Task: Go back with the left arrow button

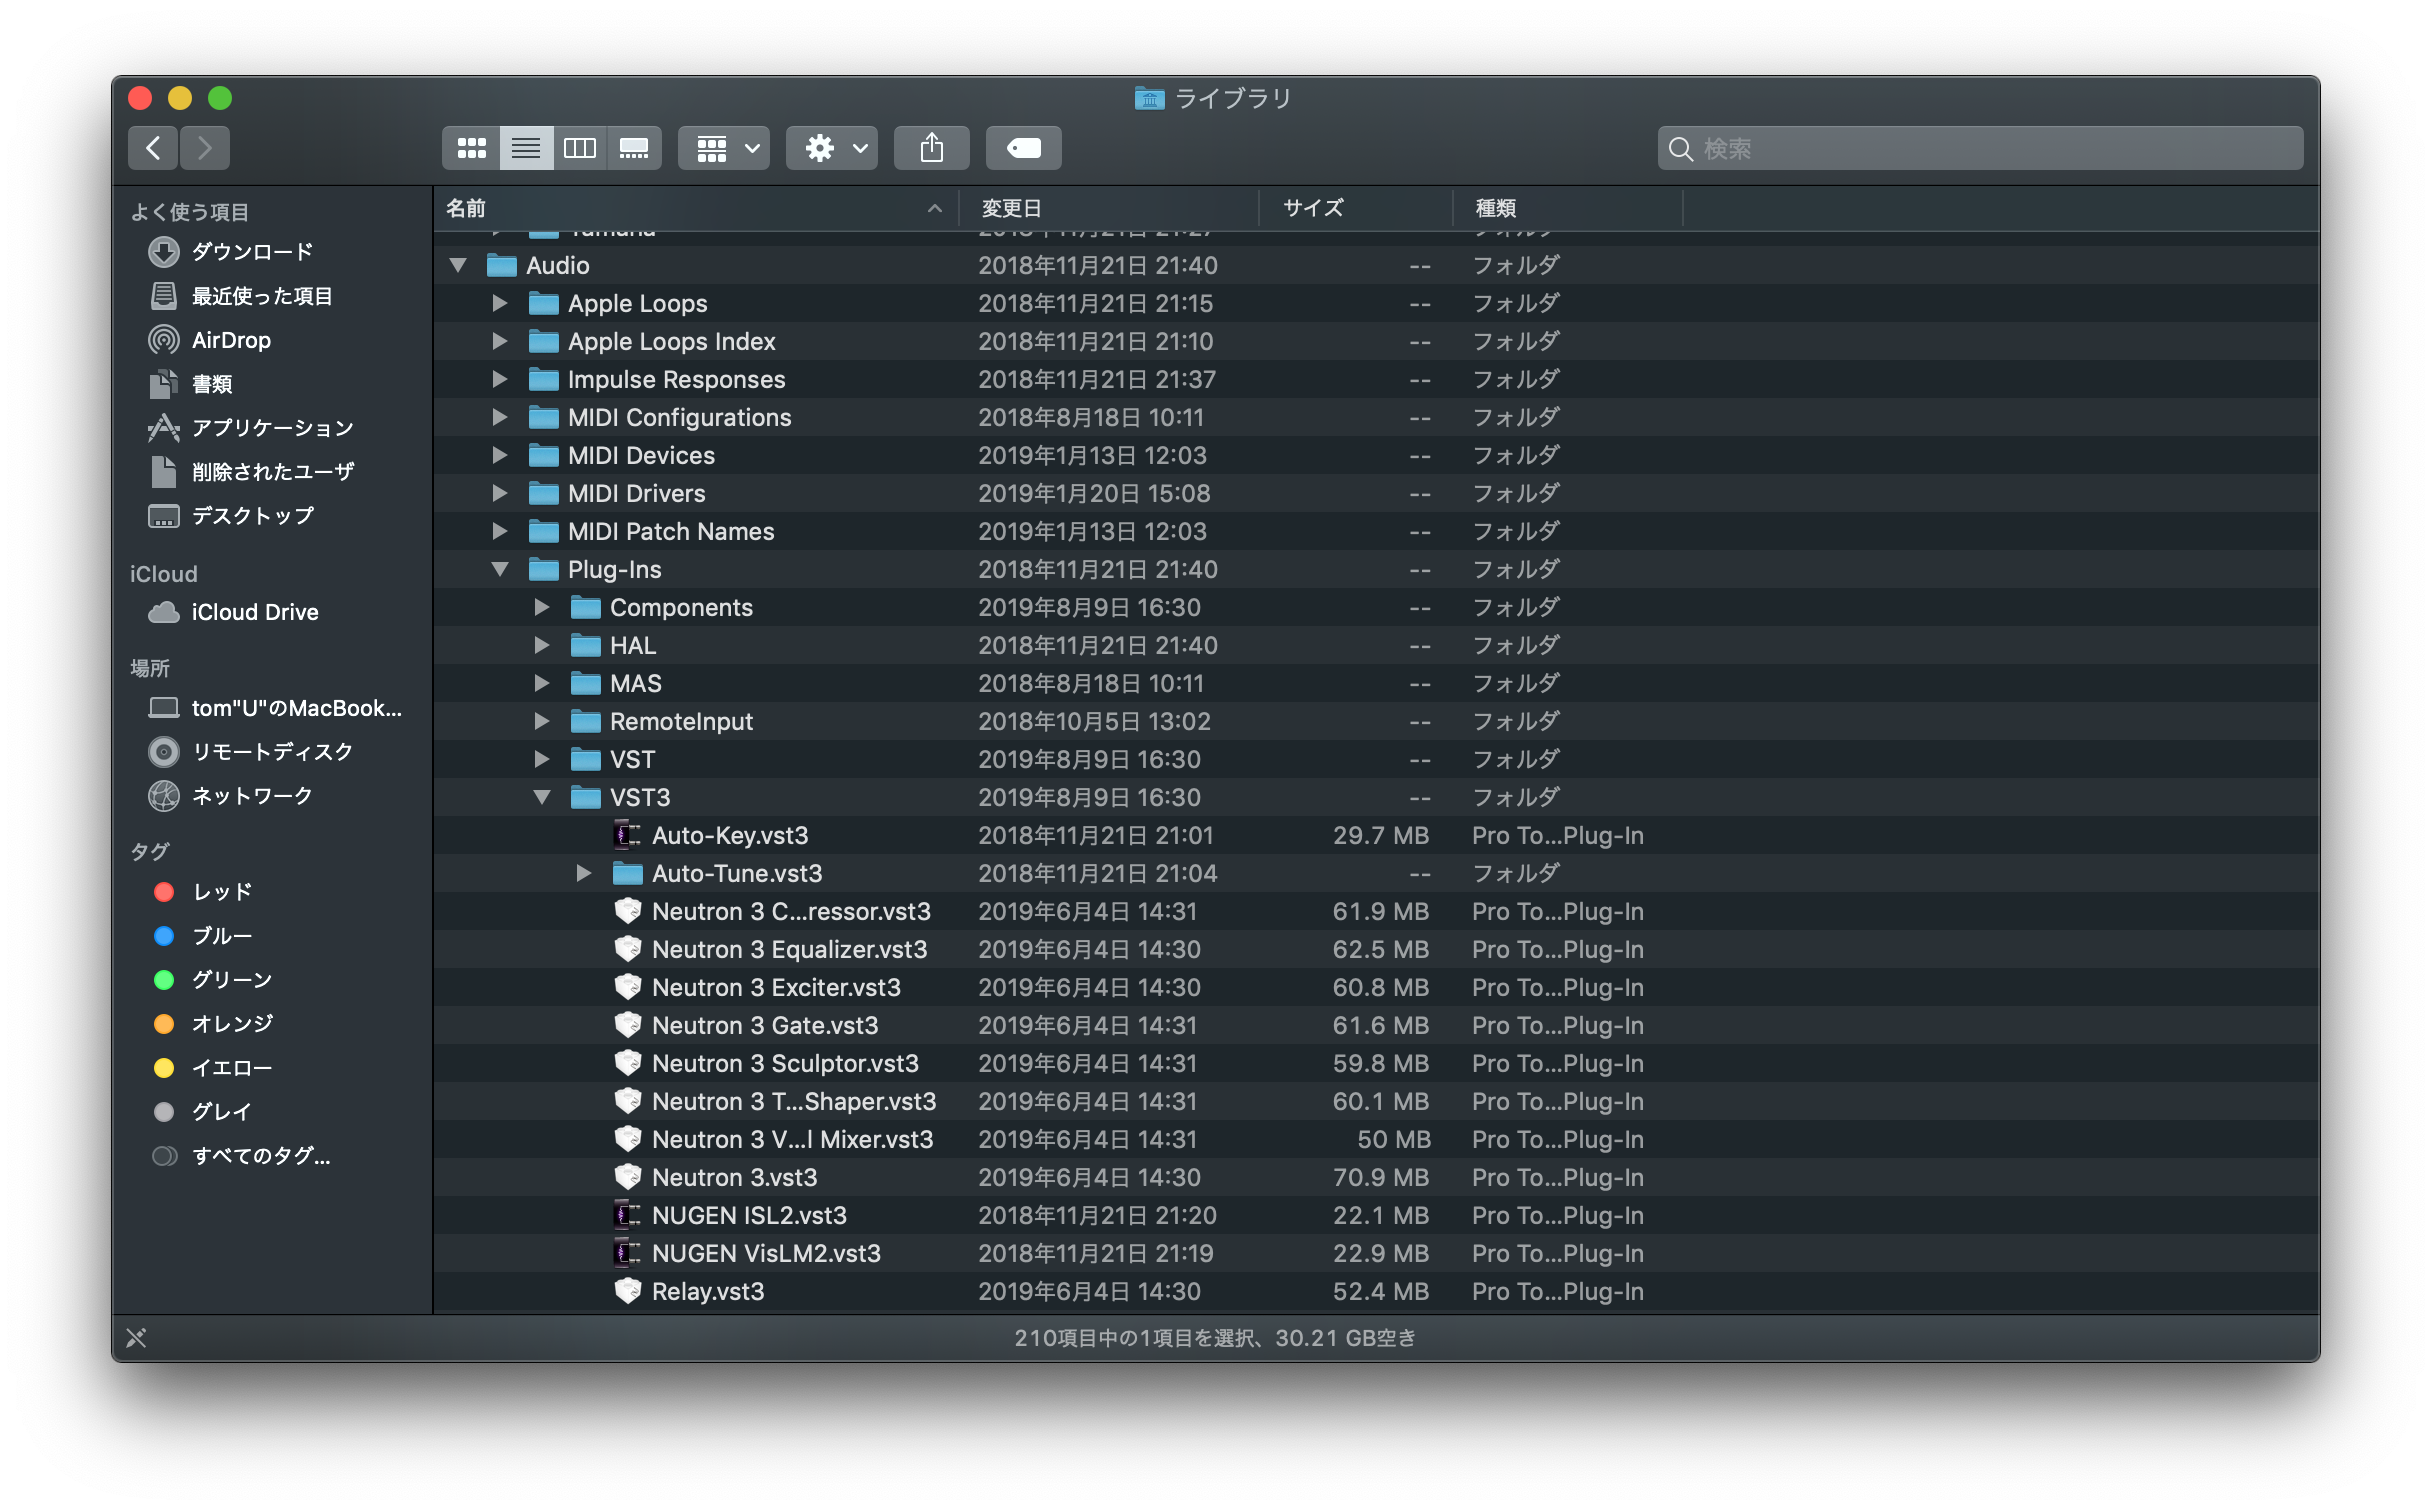Action: pos(153,148)
